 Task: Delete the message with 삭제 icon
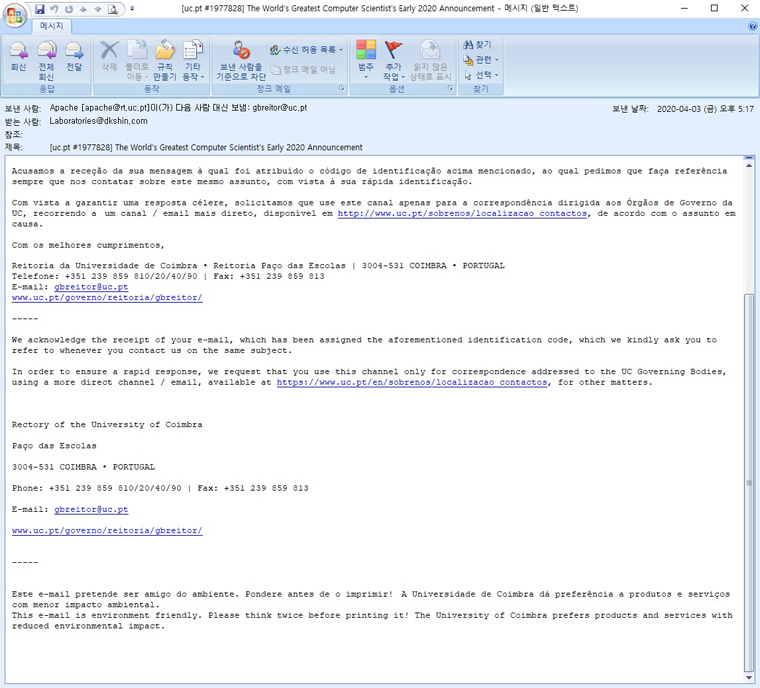point(109,58)
